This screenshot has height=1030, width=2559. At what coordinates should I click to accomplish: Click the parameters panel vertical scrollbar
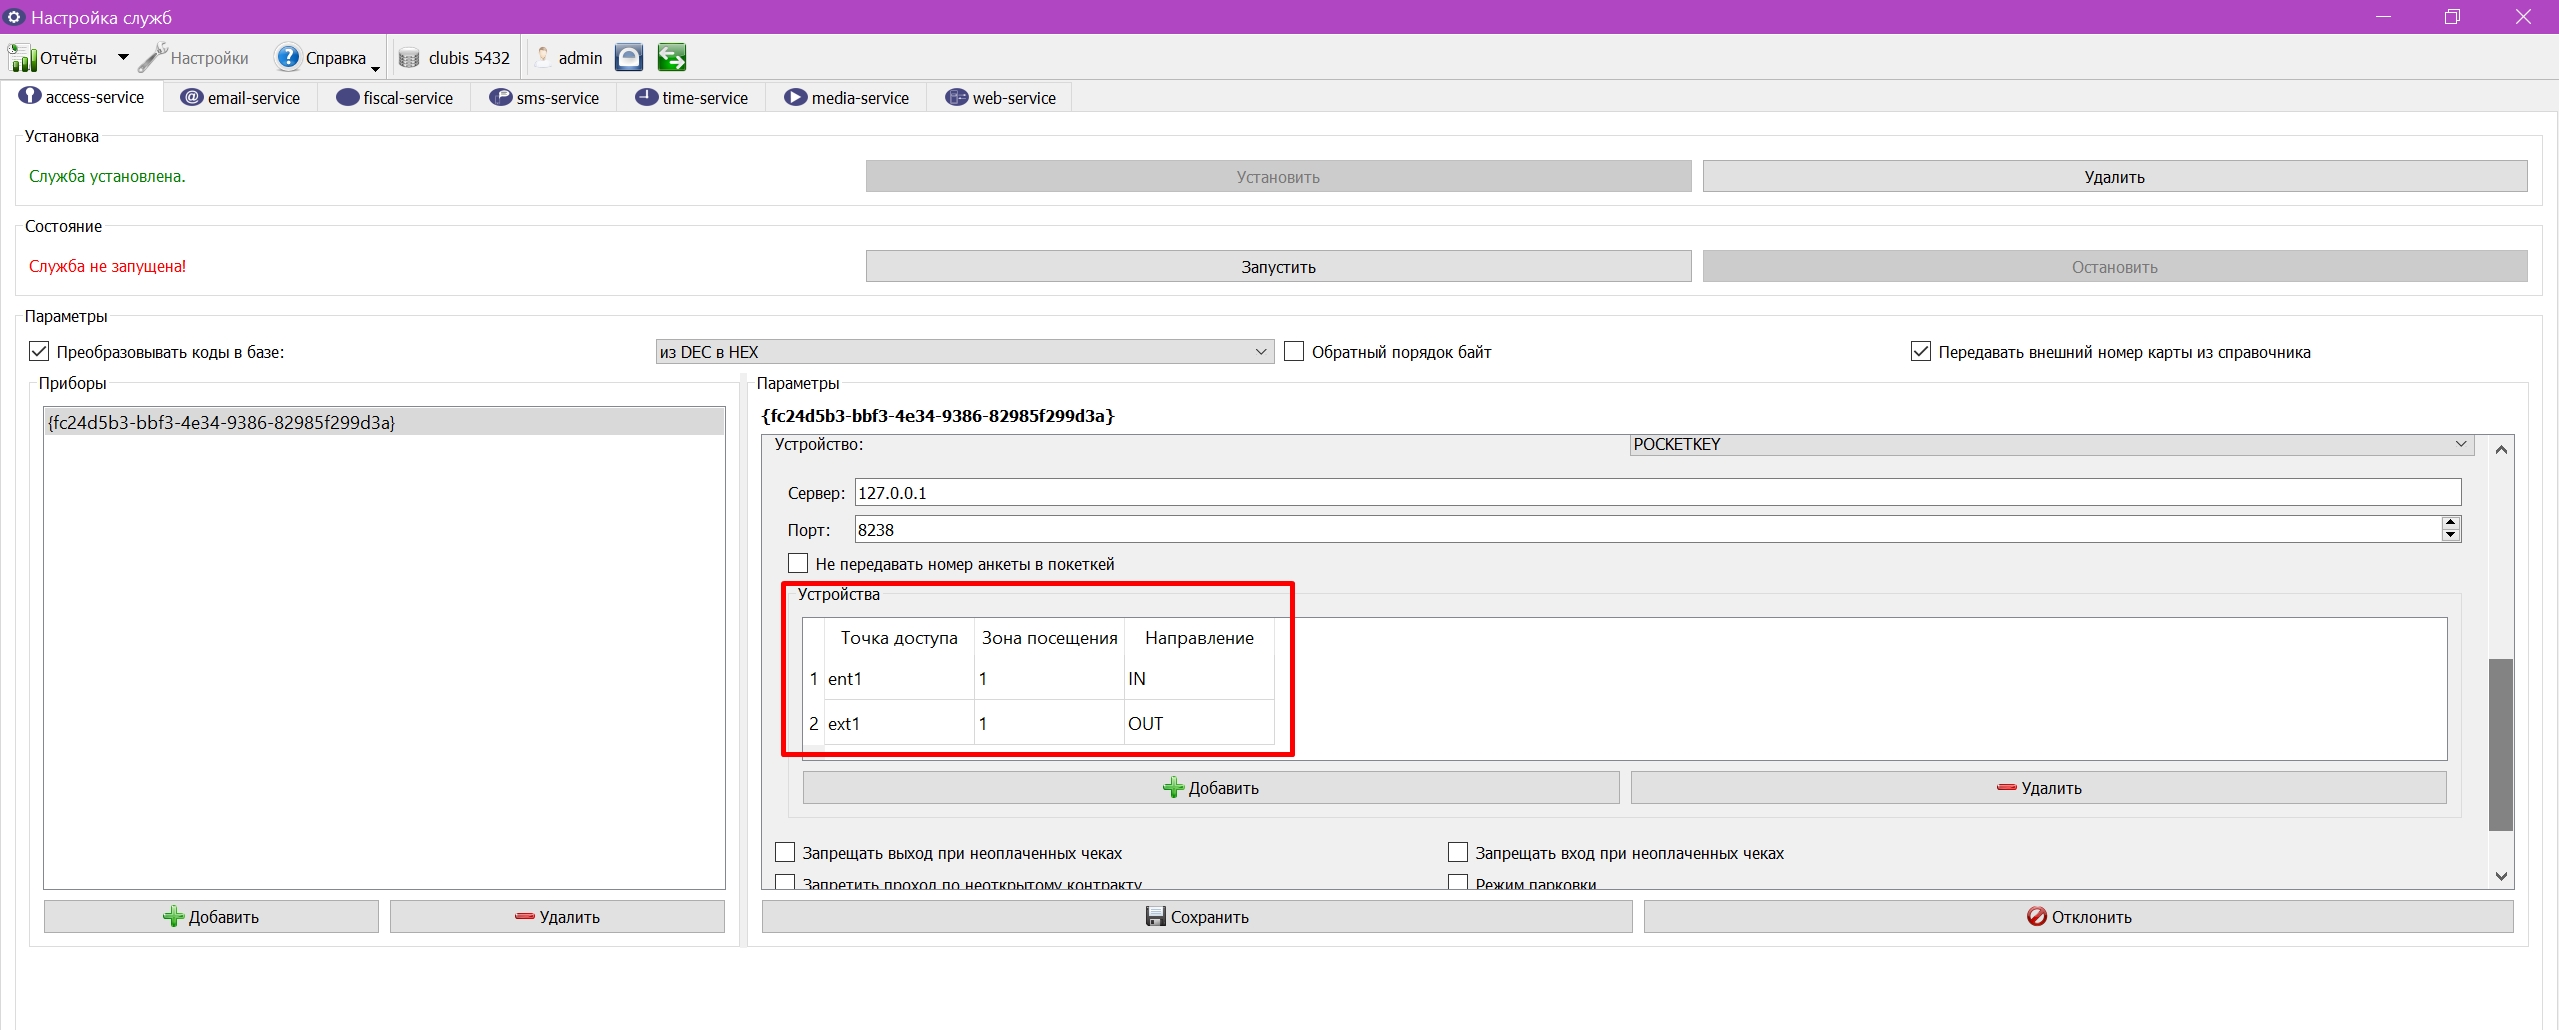click(x=2500, y=744)
